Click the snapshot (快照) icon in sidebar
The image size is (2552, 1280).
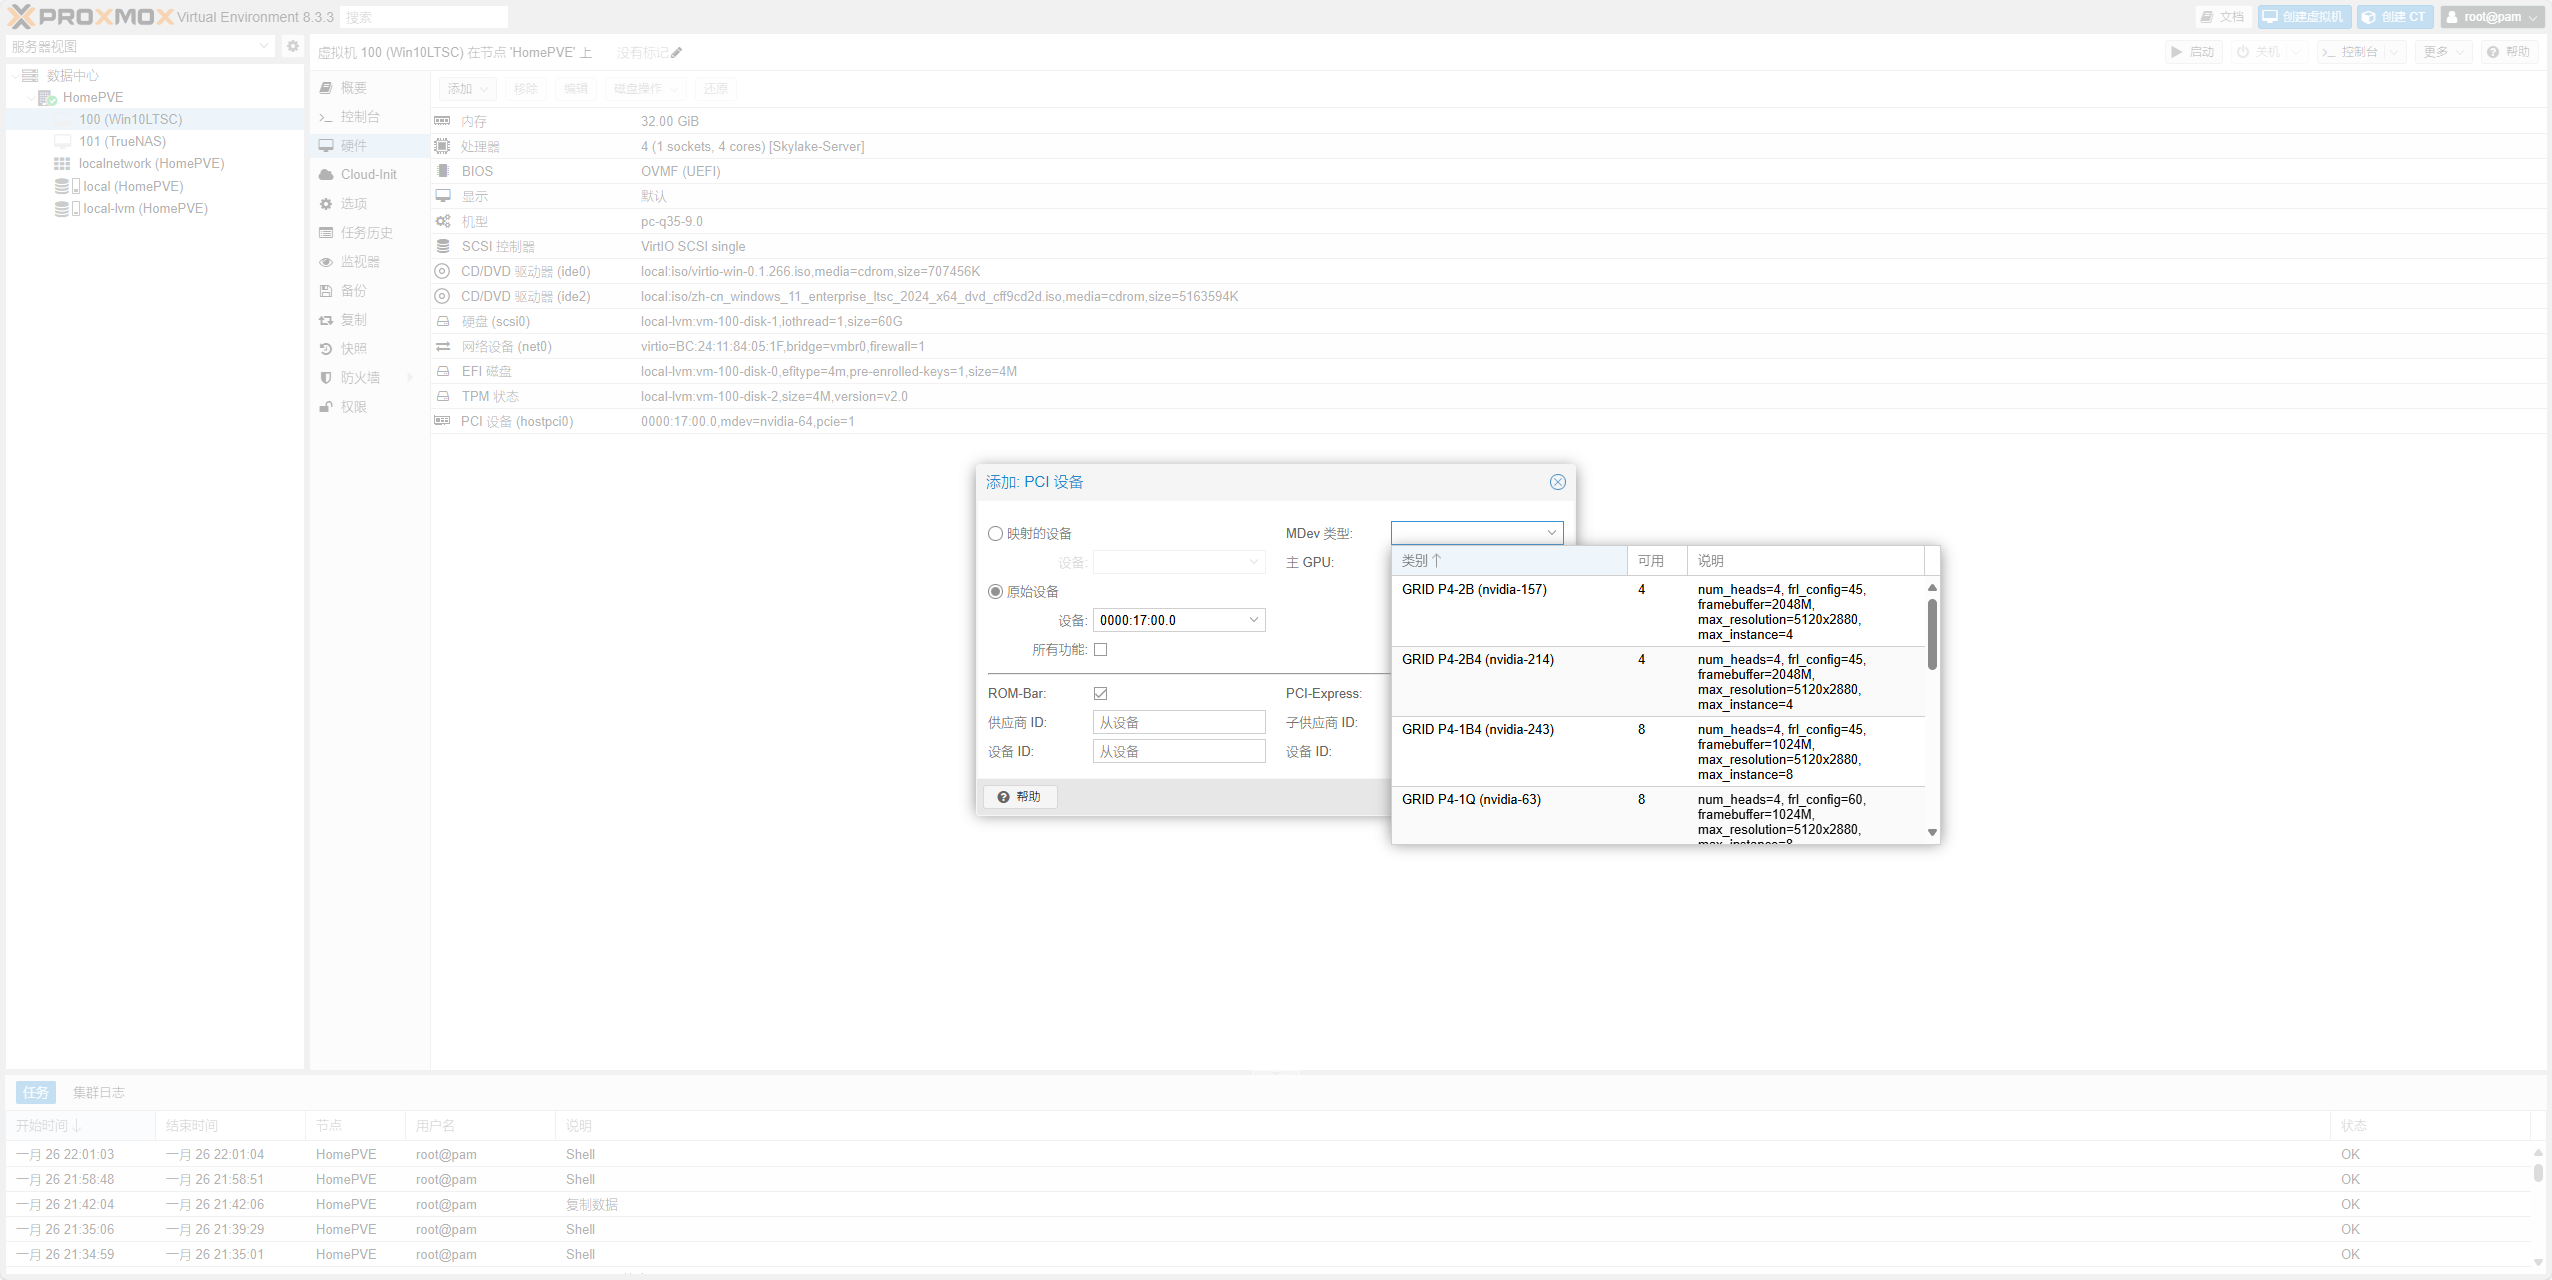coord(326,349)
